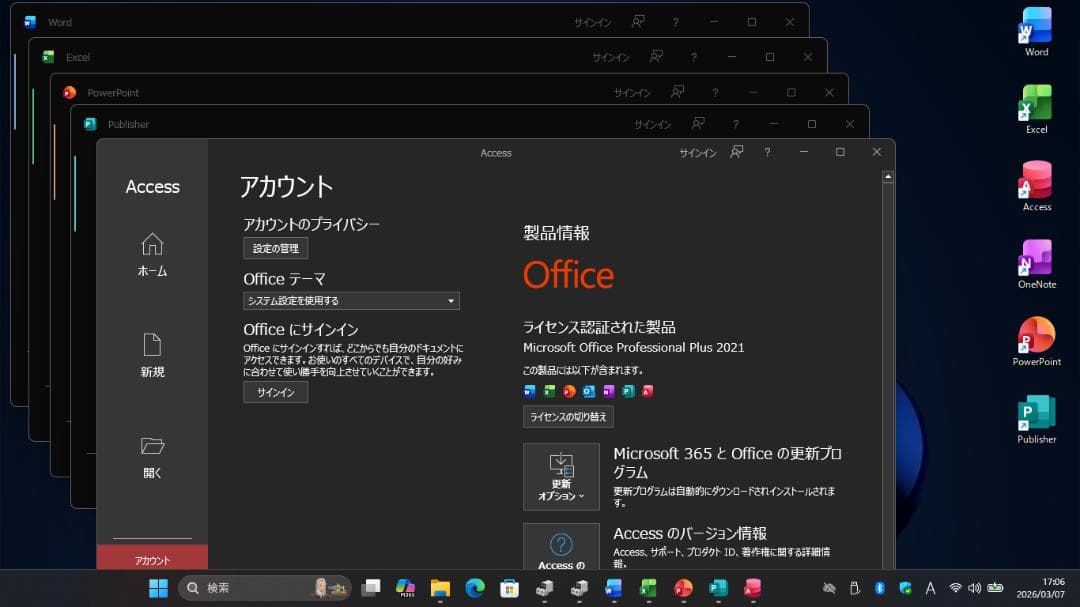Image resolution: width=1080 pixels, height=607 pixels.
Task: Open the Windows Start menu
Action: point(158,588)
